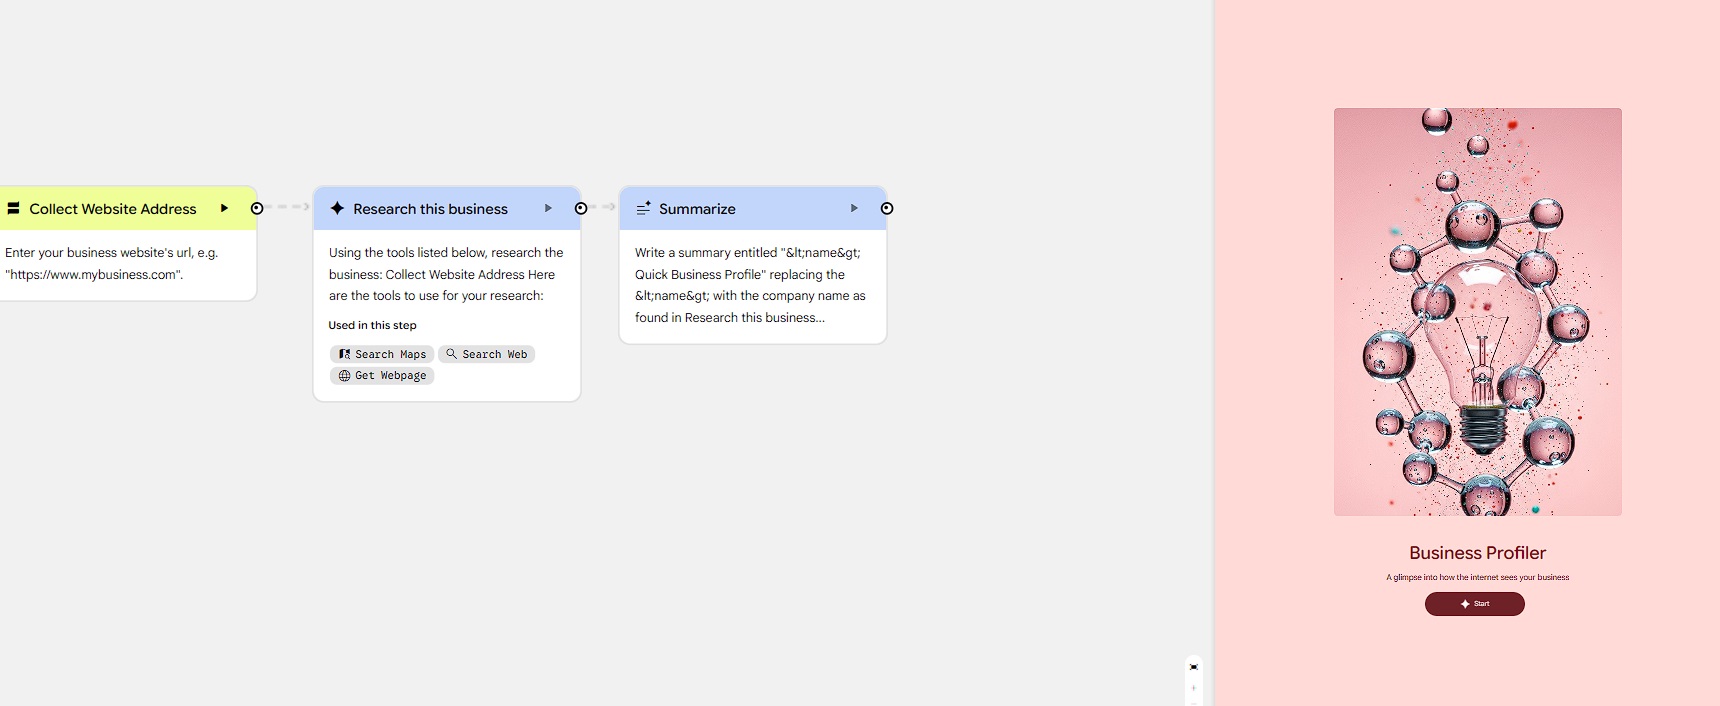The image size is (1720, 706).
Task: Click the Summarize node's list icon
Action: pos(644,208)
